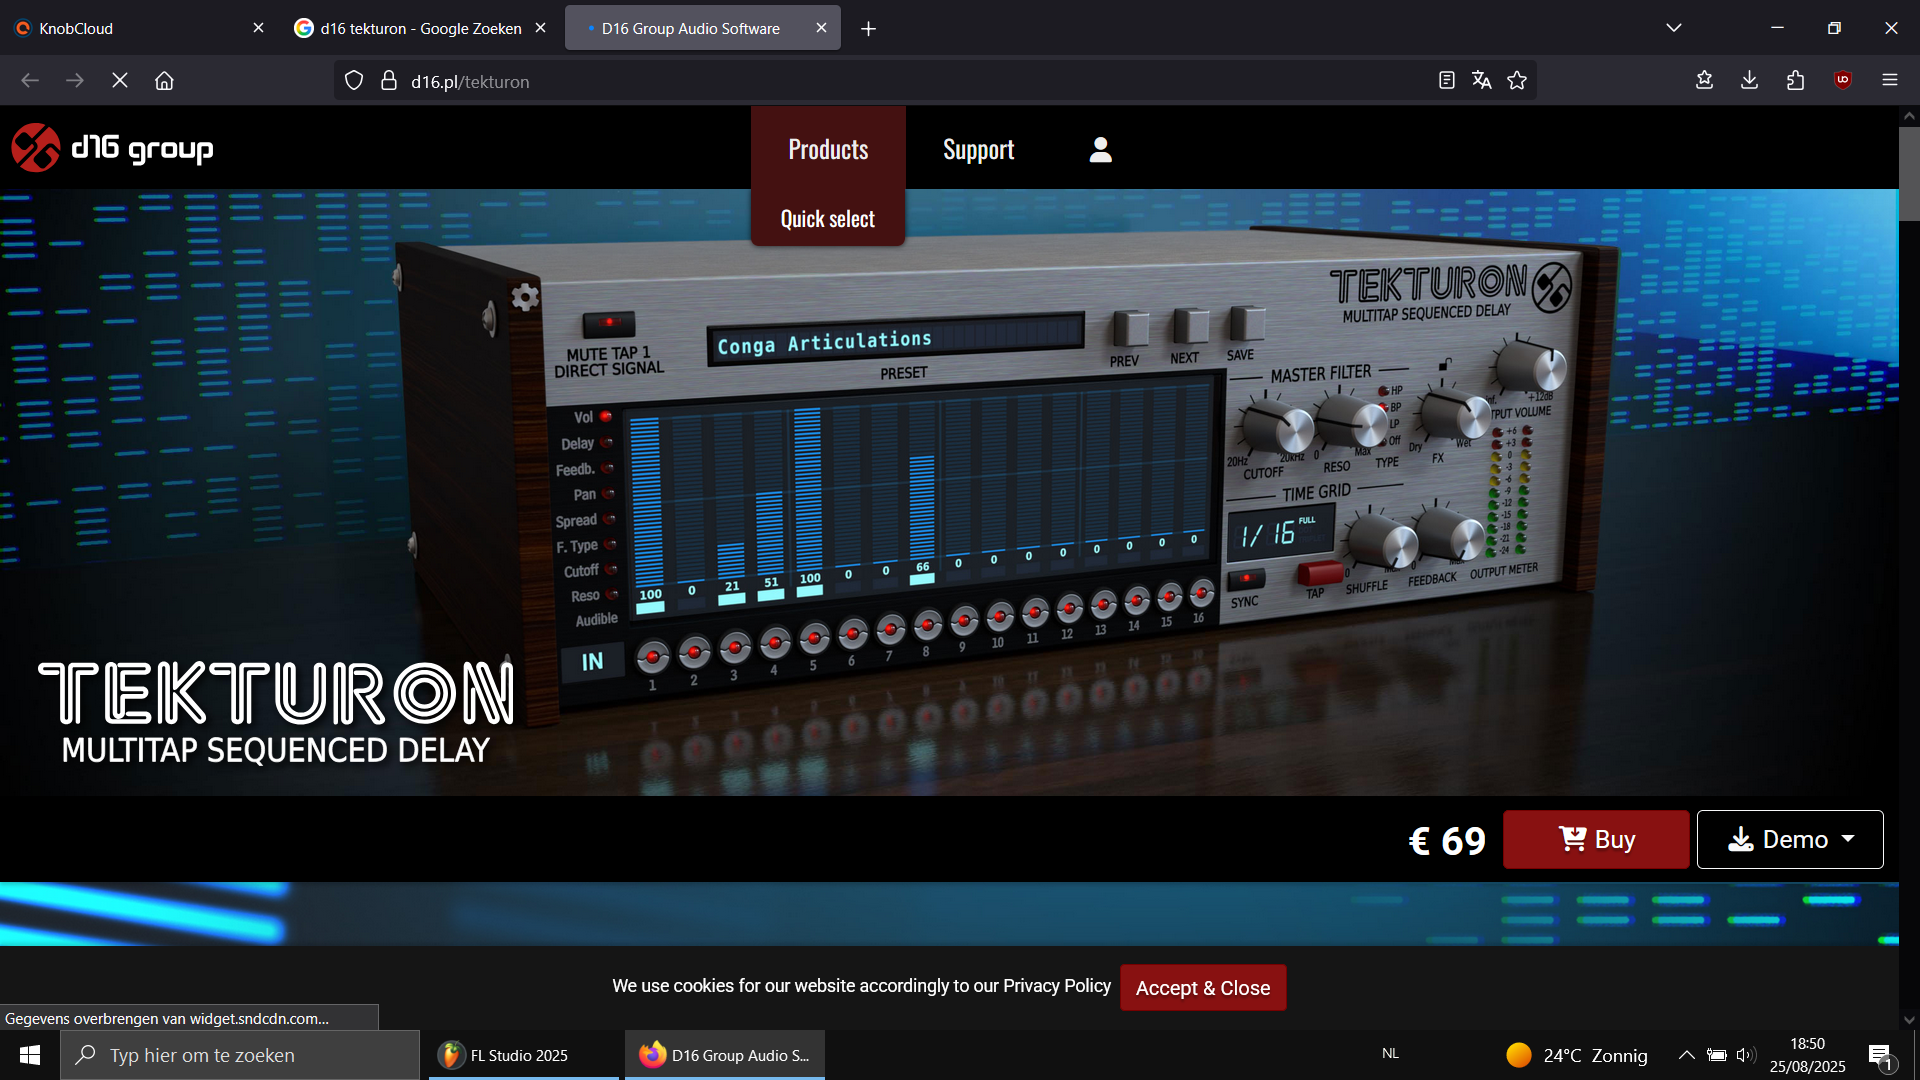This screenshot has height=1080, width=1920.
Task: Click the translate page icon
Action: [1482, 81]
